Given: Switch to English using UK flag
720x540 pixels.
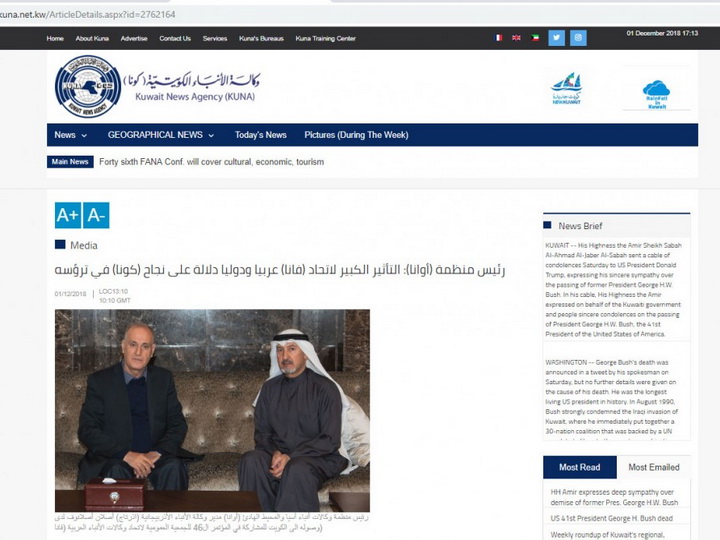Looking at the screenshot, I should click(517, 38).
